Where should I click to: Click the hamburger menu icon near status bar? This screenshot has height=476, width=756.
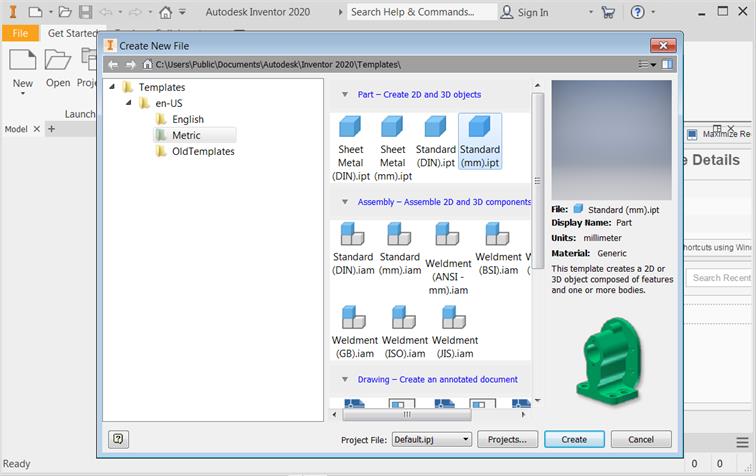(742, 442)
